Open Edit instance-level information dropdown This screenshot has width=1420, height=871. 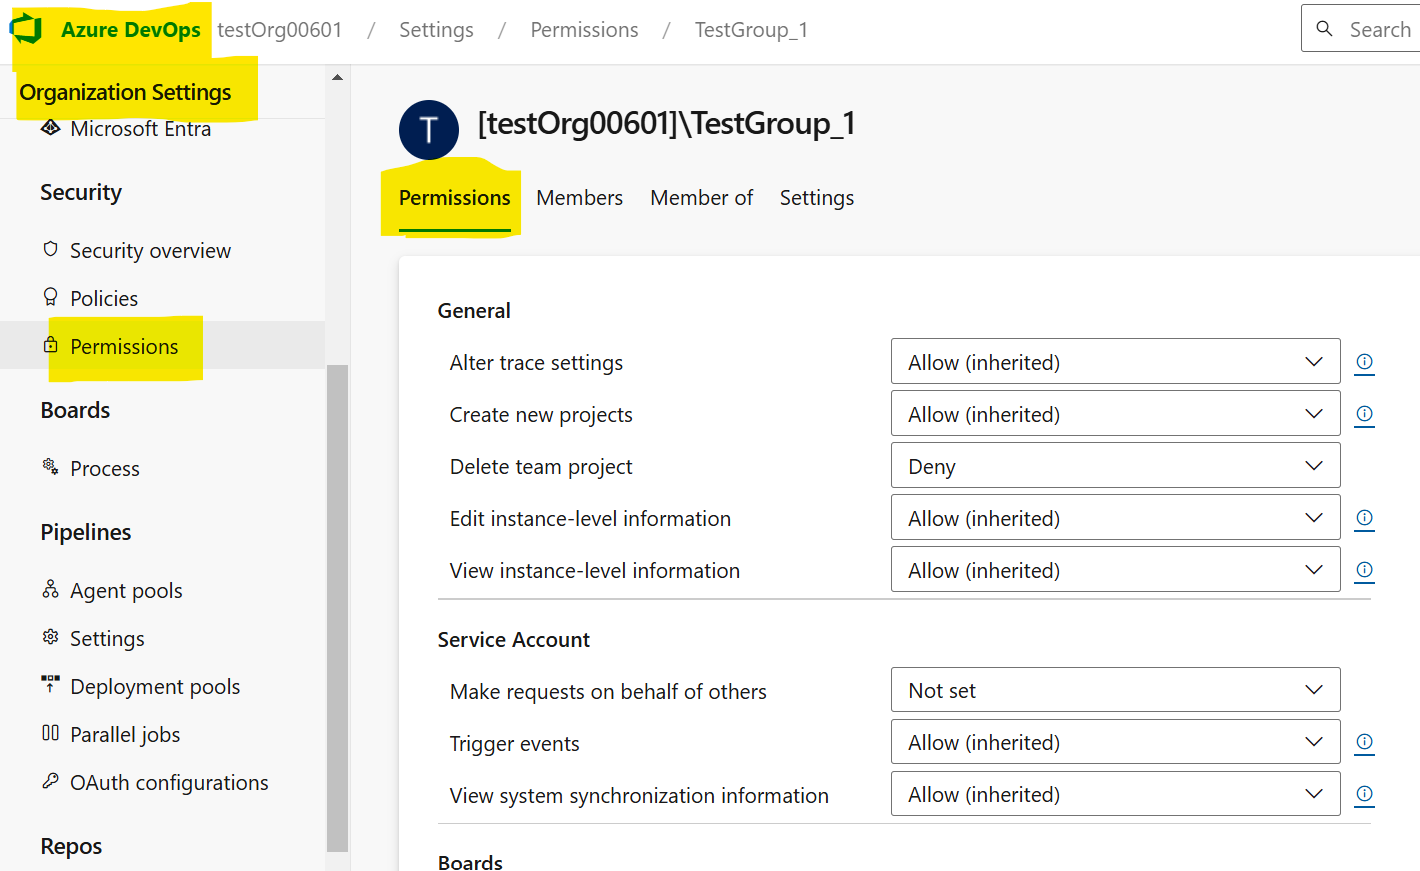point(1115,518)
